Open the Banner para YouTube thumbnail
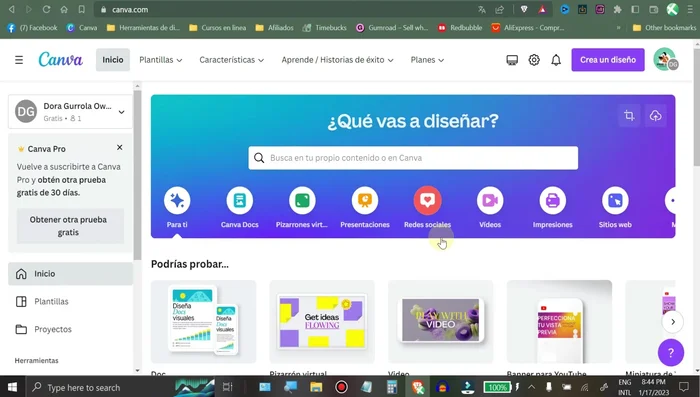 click(x=559, y=322)
